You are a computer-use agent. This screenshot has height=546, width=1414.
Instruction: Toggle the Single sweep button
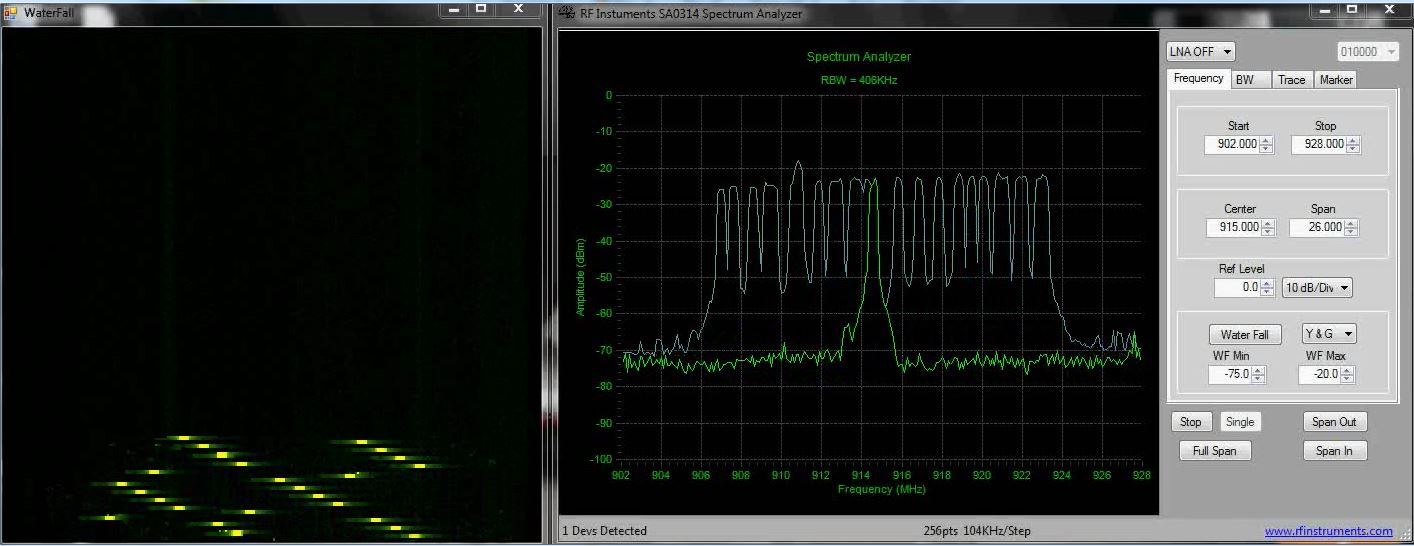pyautogui.click(x=1239, y=422)
